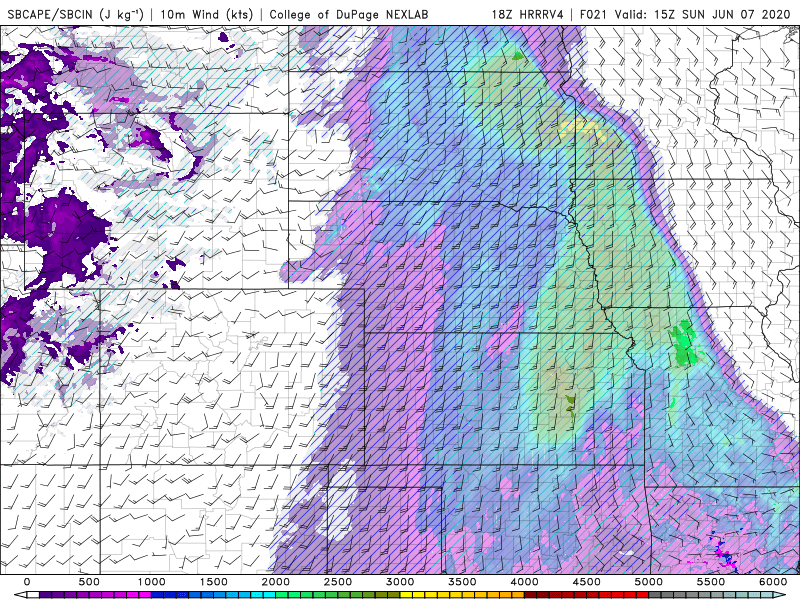This screenshot has height=600, width=800.
Task: Click the 3500 value on the color scale
Action: pyautogui.click(x=463, y=582)
